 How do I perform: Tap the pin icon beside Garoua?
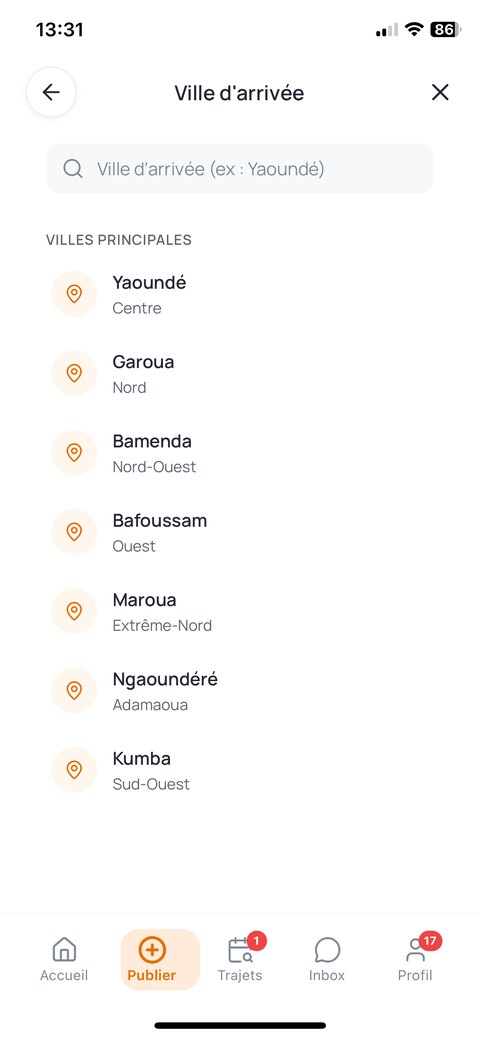point(74,373)
